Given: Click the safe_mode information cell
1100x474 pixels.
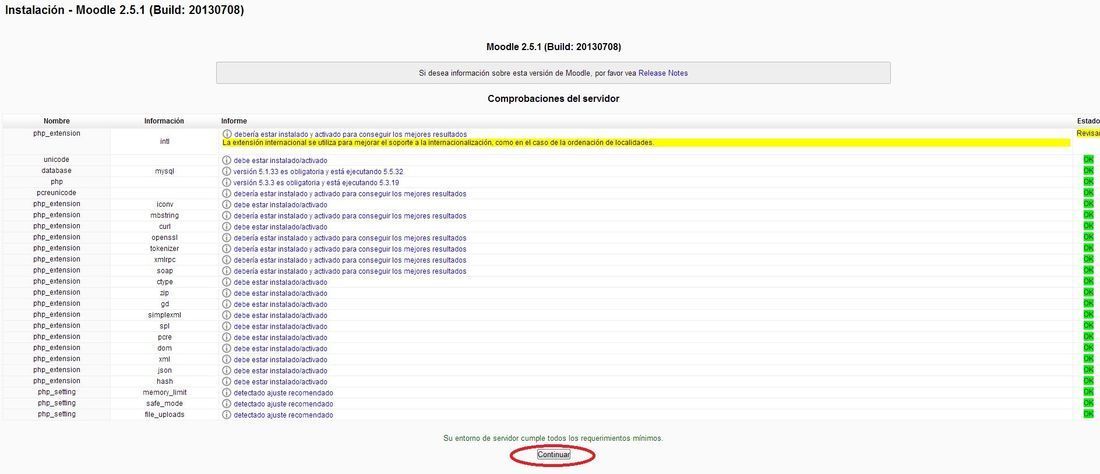Looking at the screenshot, I should (x=164, y=404).
